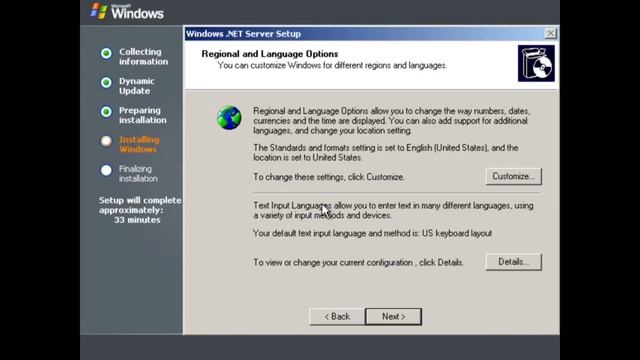The image size is (640, 360).
Task: Click the 'Setup will complete approximately' text
Action: click(x=140, y=205)
